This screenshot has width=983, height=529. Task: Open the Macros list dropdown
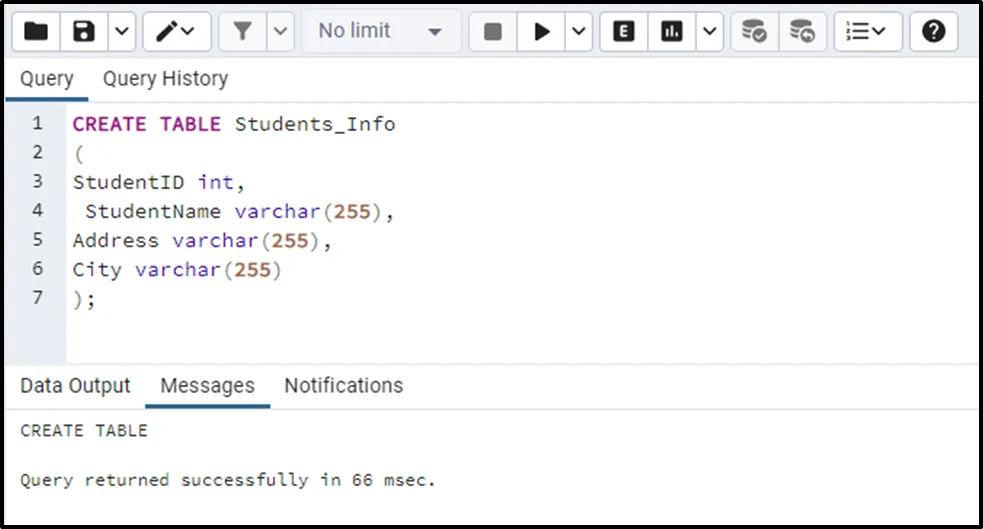(x=866, y=32)
